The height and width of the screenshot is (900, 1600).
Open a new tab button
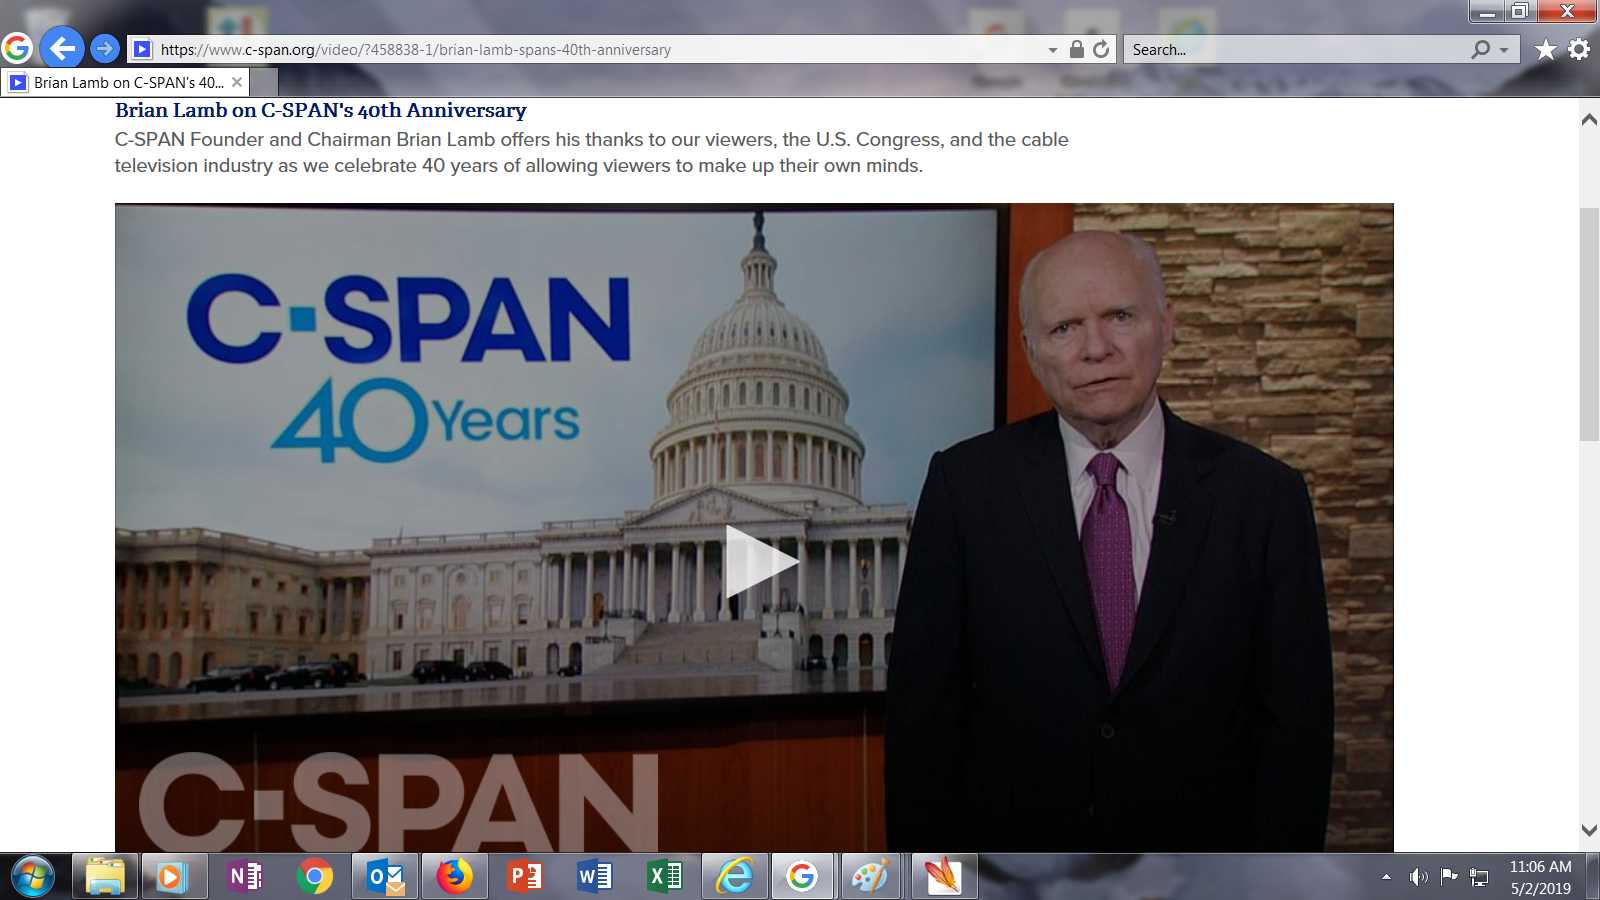(263, 83)
